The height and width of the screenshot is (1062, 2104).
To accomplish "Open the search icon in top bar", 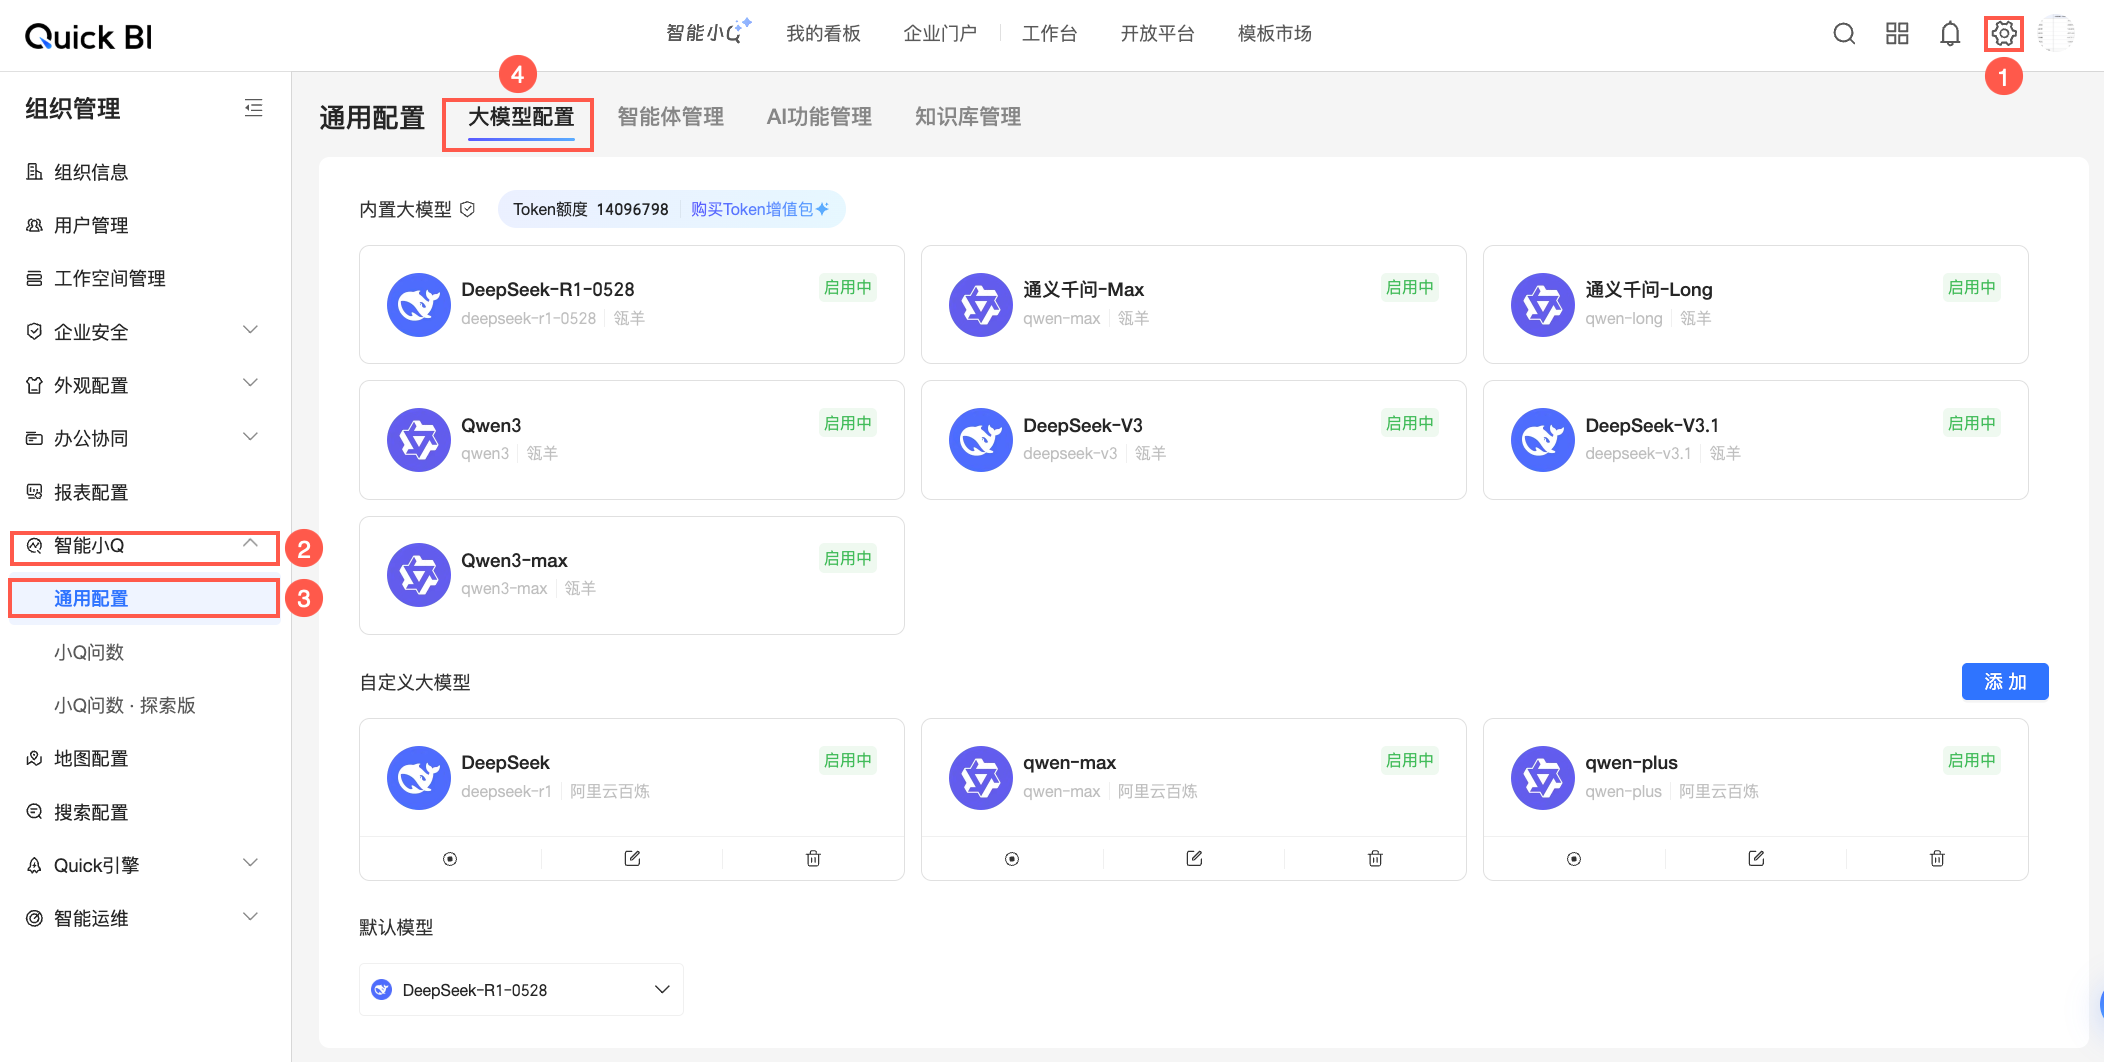I will coord(1844,34).
